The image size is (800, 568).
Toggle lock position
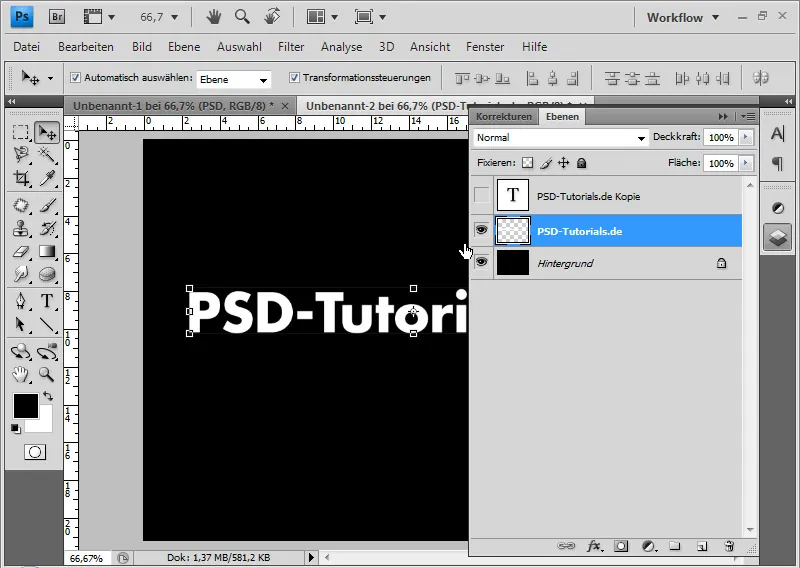pos(563,163)
